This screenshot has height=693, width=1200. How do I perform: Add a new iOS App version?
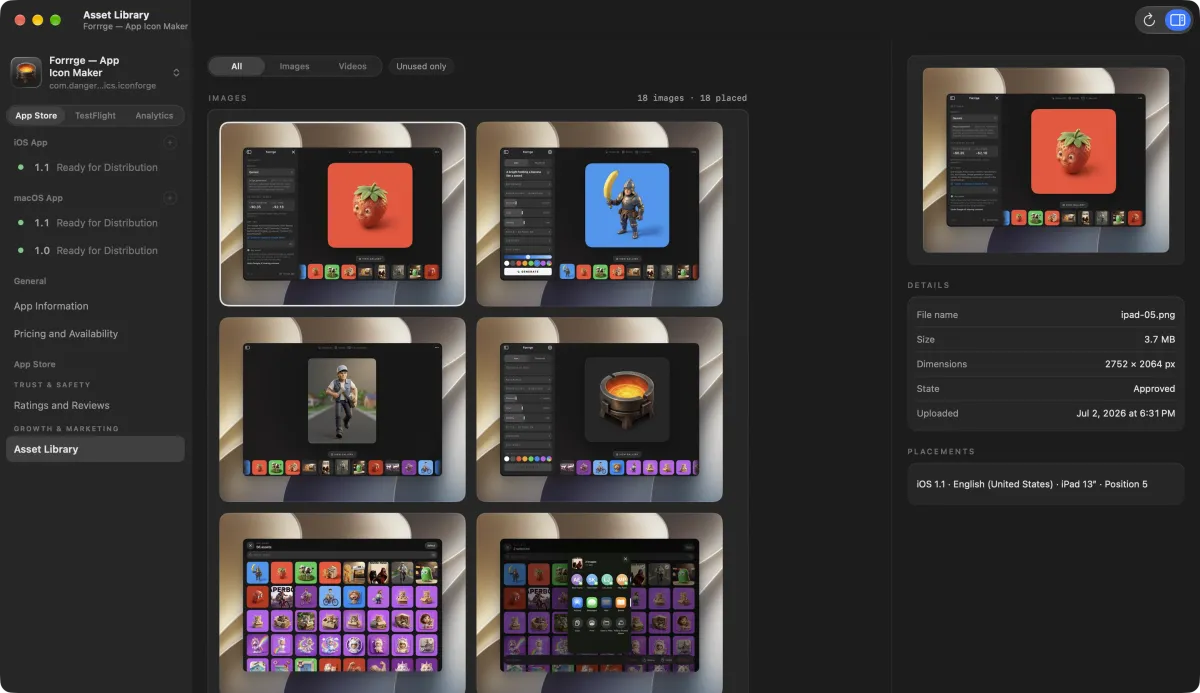pyautogui.click(x=170, y=143)
